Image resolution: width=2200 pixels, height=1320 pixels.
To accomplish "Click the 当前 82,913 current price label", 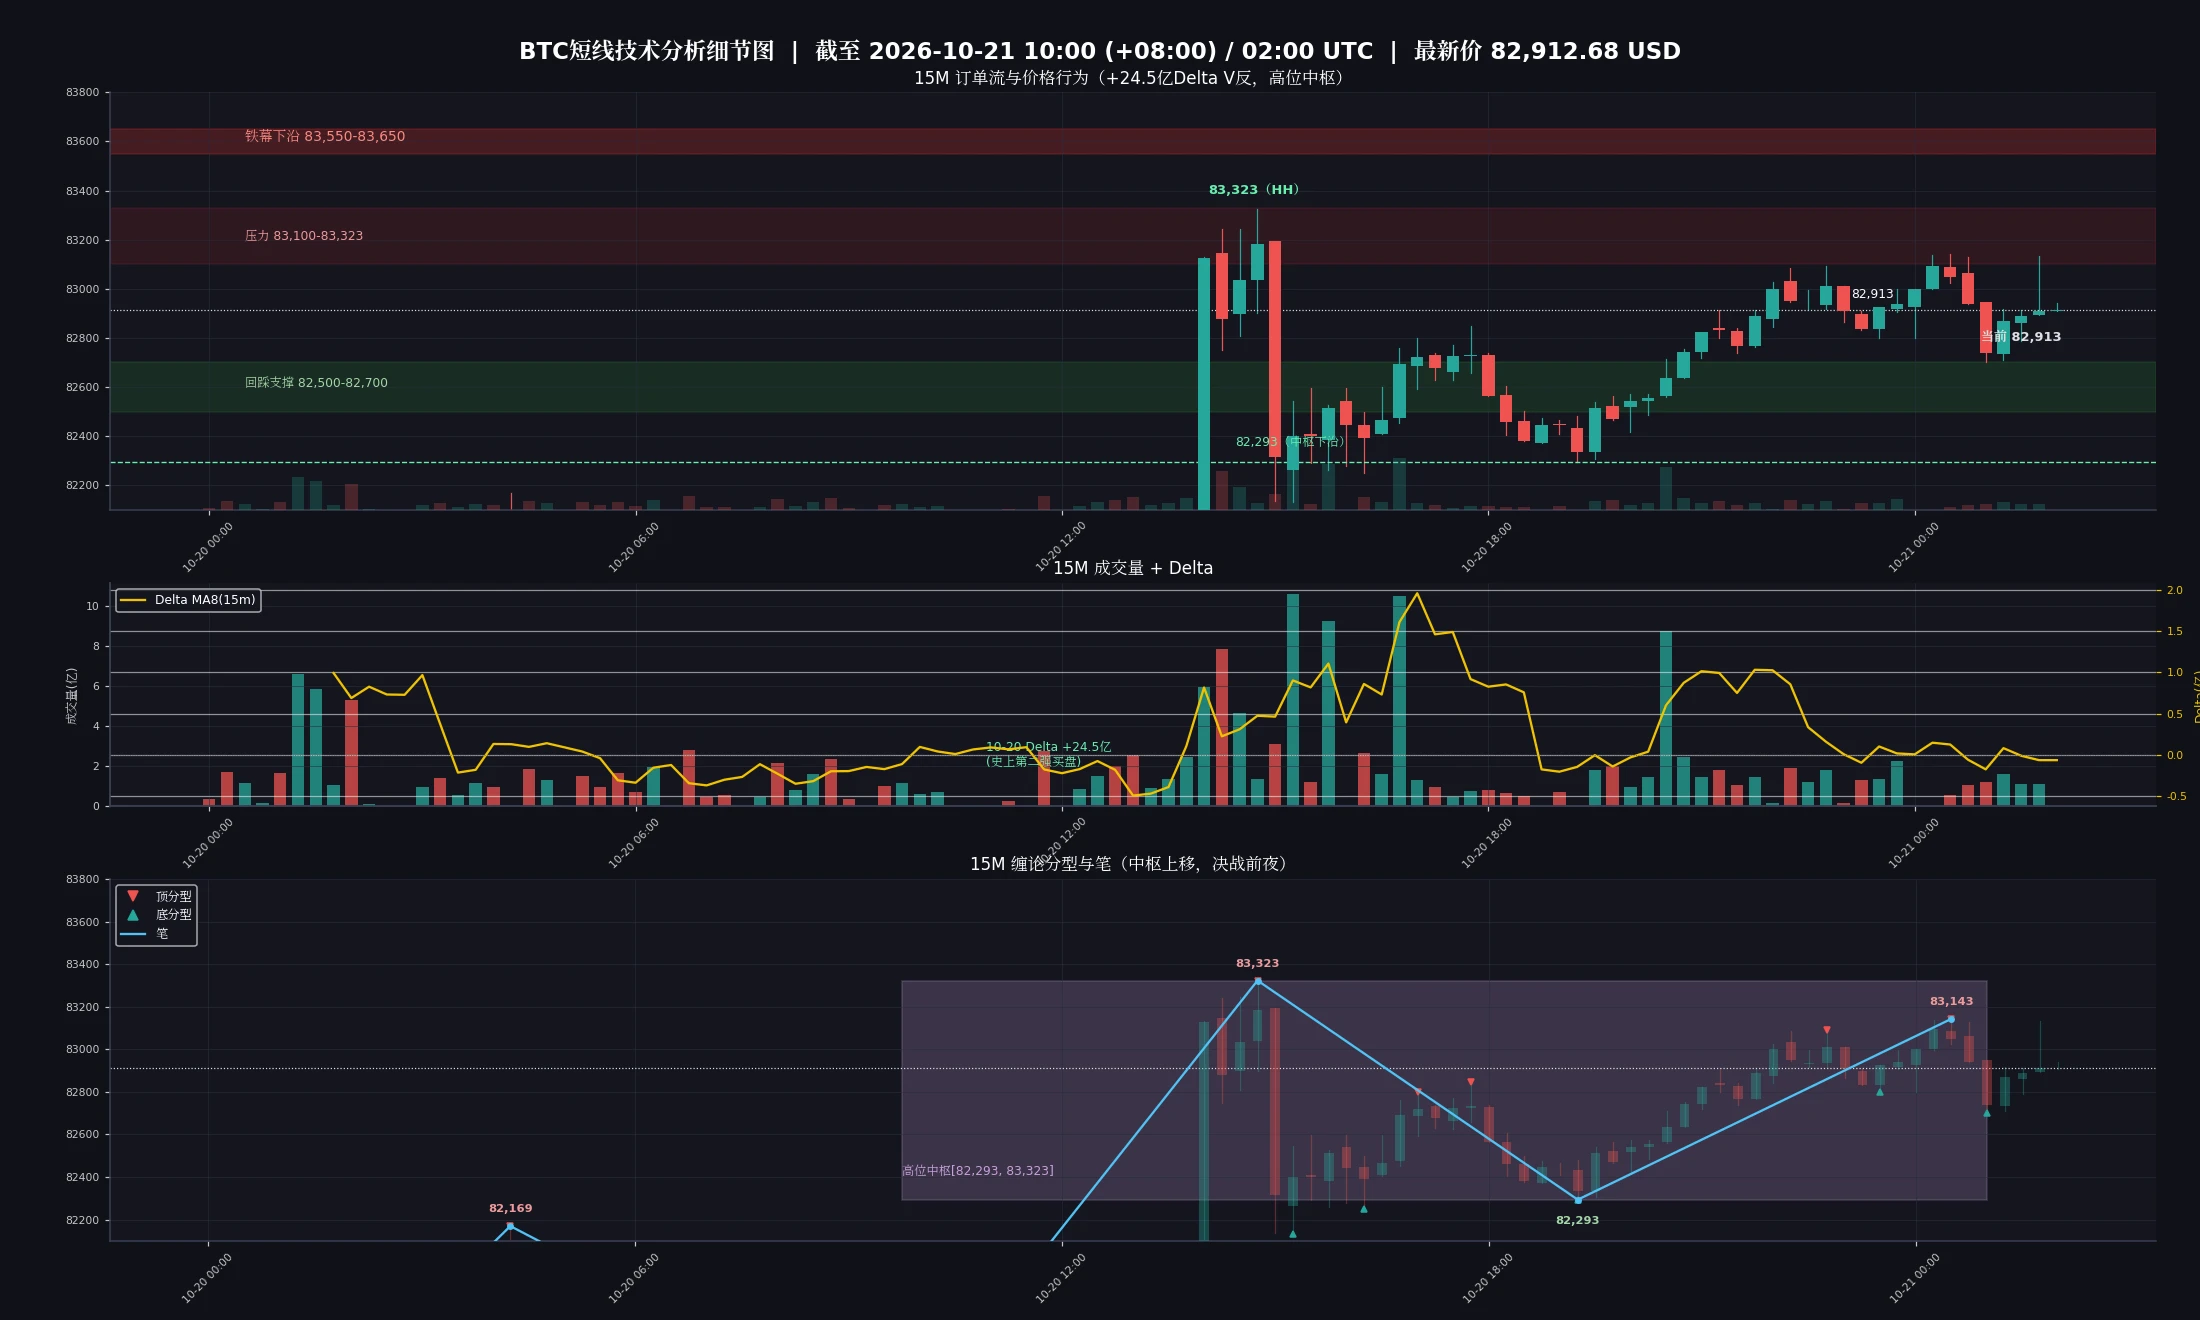I will point(2021,337).
